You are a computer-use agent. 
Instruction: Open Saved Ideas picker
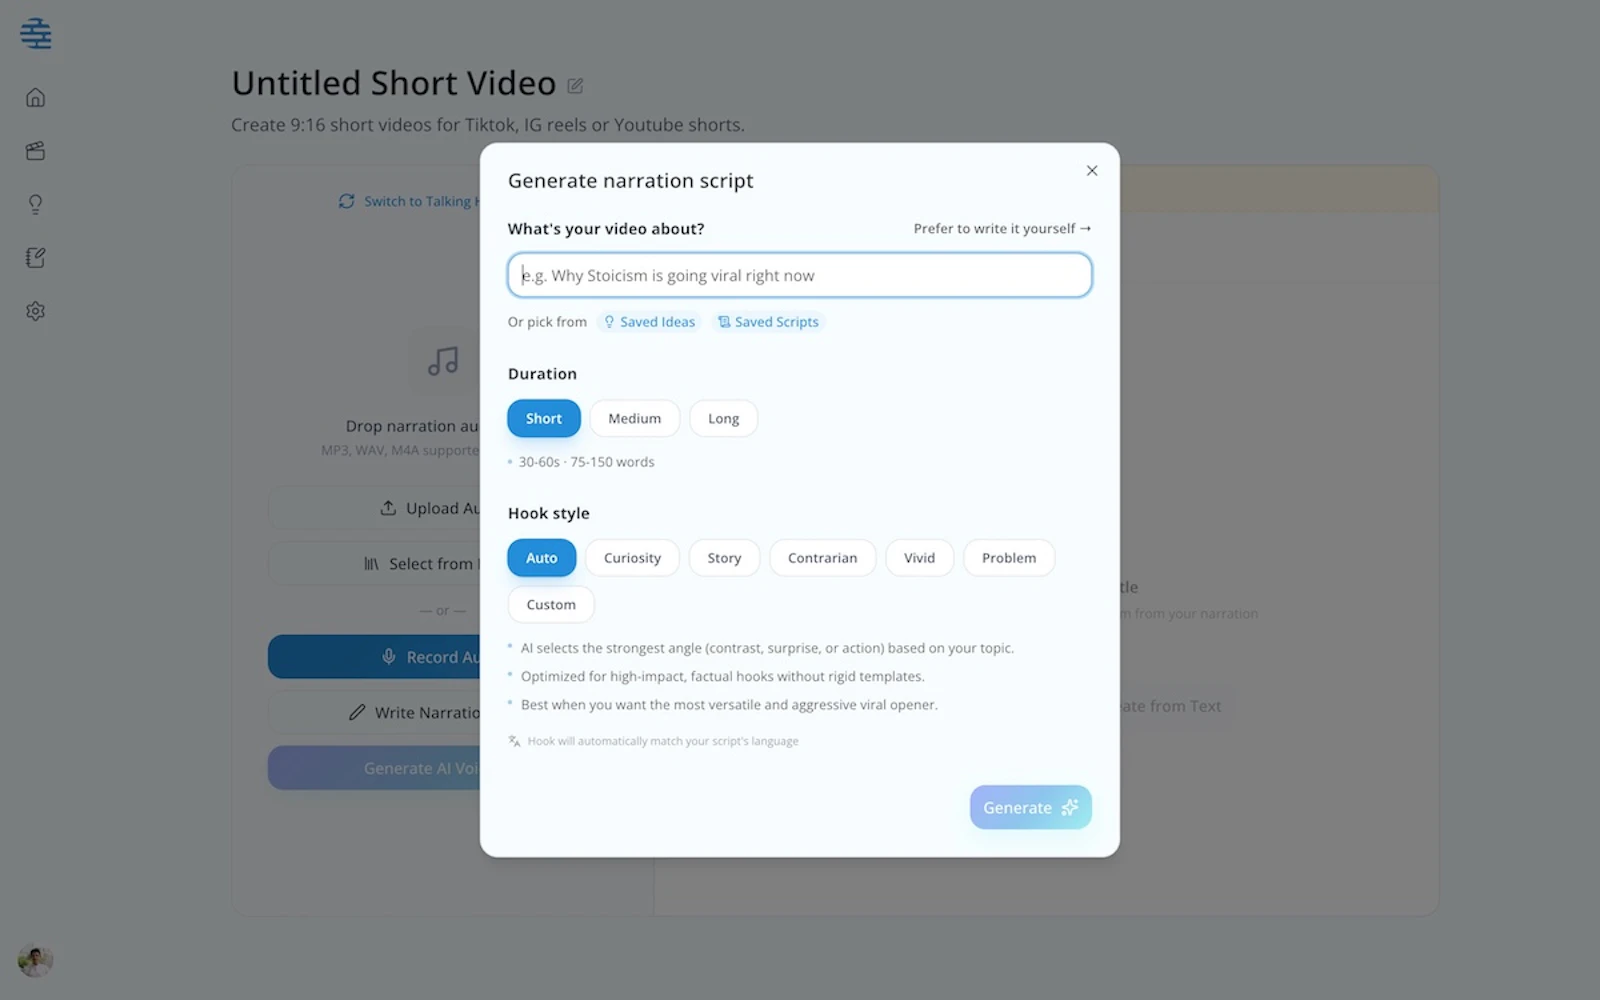pyautogui.click(x=649, y=322)
